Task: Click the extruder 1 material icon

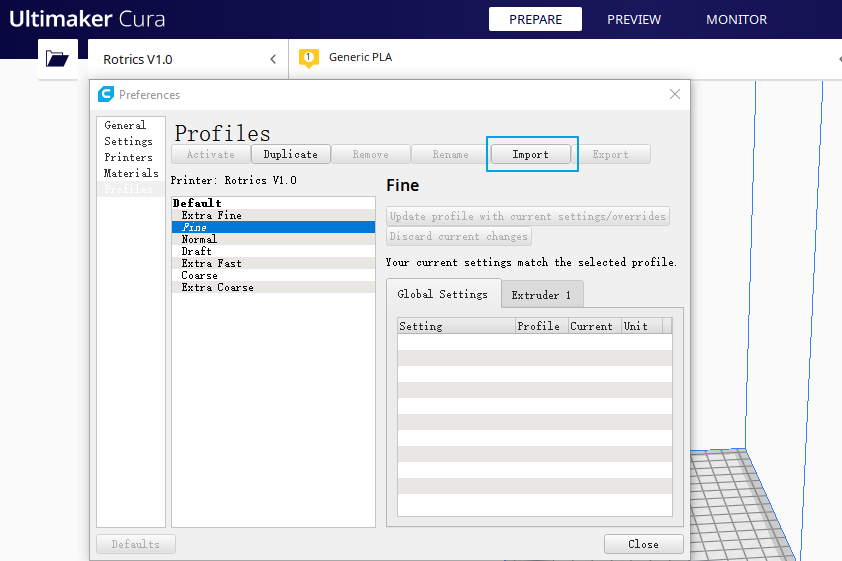Action: [309, 58]
